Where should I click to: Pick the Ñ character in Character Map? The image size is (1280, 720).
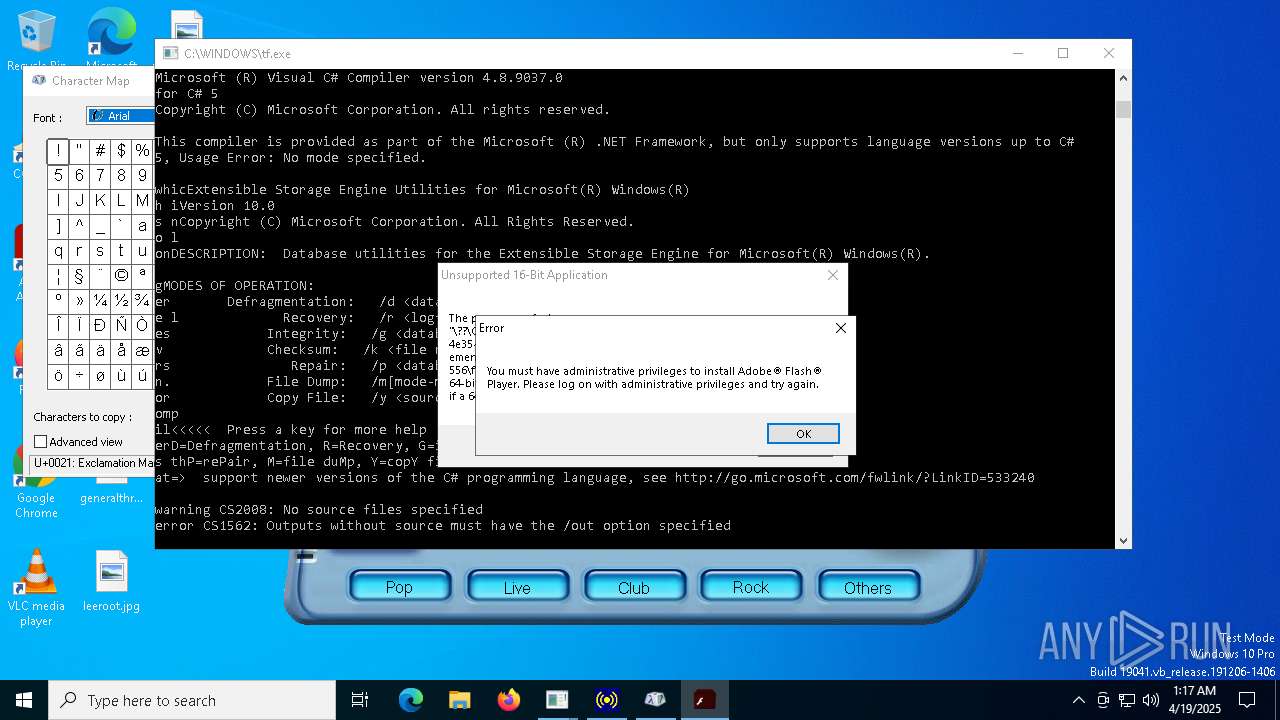pyautogui.click(x=121, y=326)
